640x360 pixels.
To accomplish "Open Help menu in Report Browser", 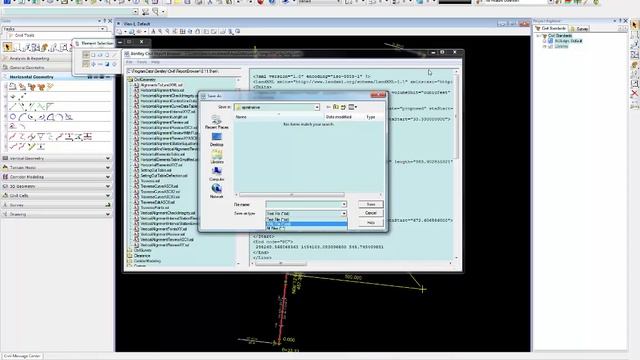I will 155,62.
